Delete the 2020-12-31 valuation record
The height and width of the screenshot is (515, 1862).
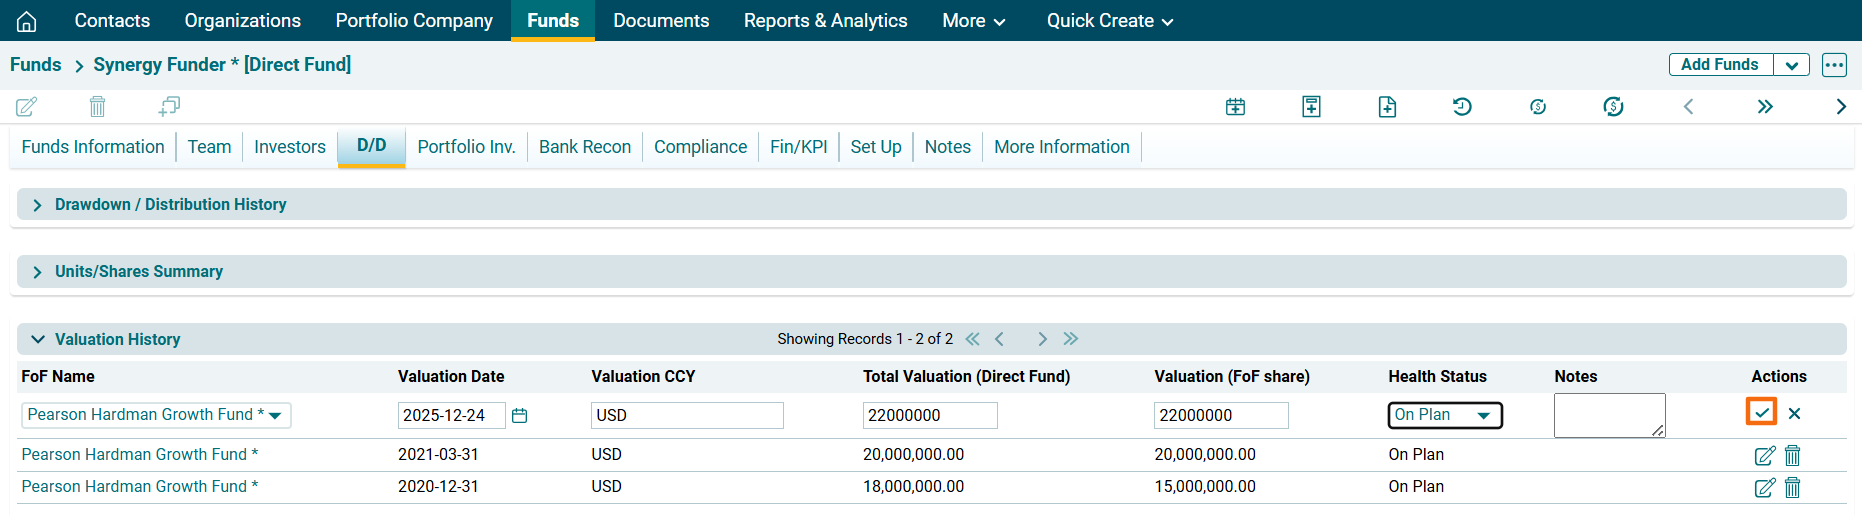(1792, 488)
